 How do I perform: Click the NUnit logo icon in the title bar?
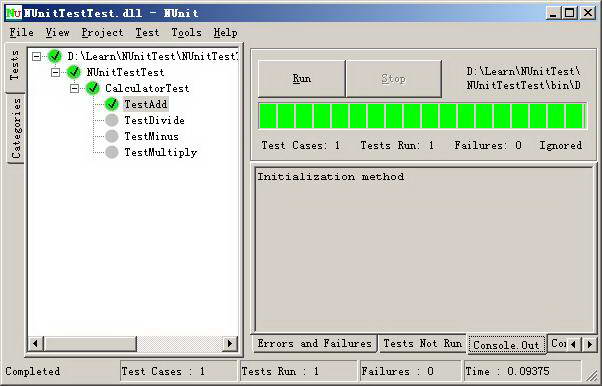pos(13,13)
